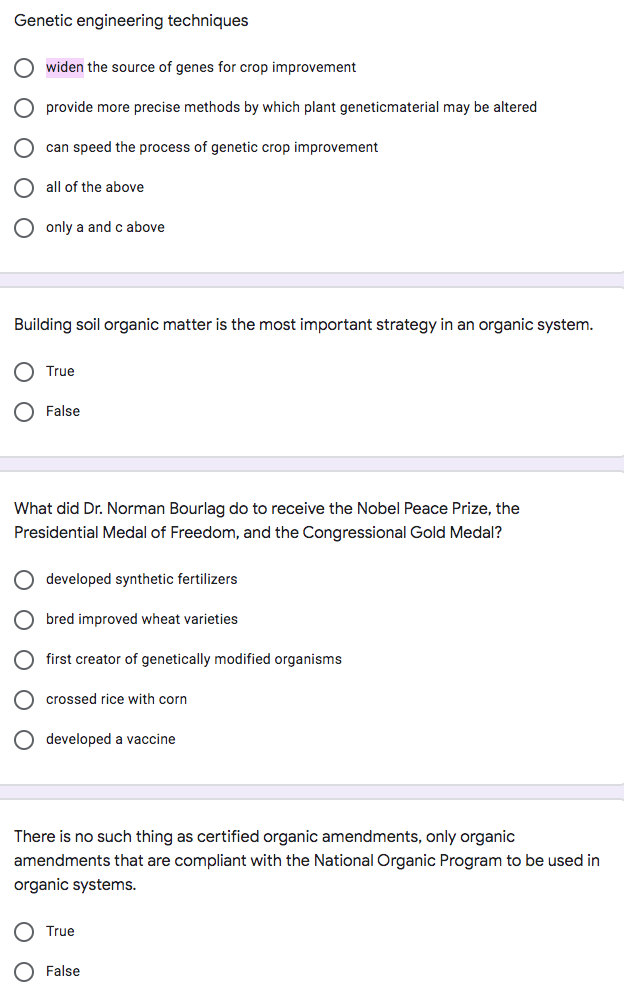This screenshot has width=624, height=1004.
Task: Mark True for soil organic matter question
Action: 23,372
